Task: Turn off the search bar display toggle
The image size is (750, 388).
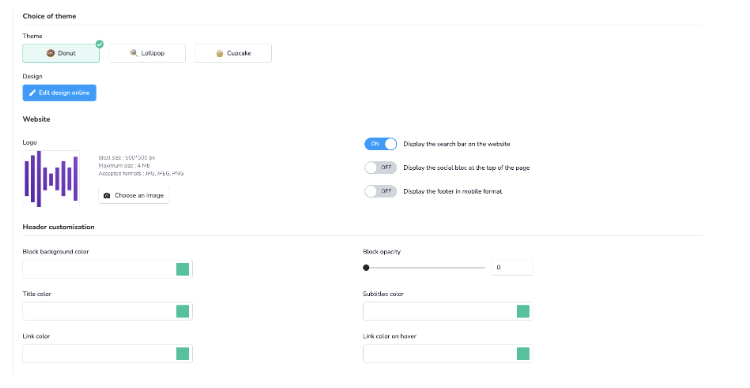Action: click(381, 144)
